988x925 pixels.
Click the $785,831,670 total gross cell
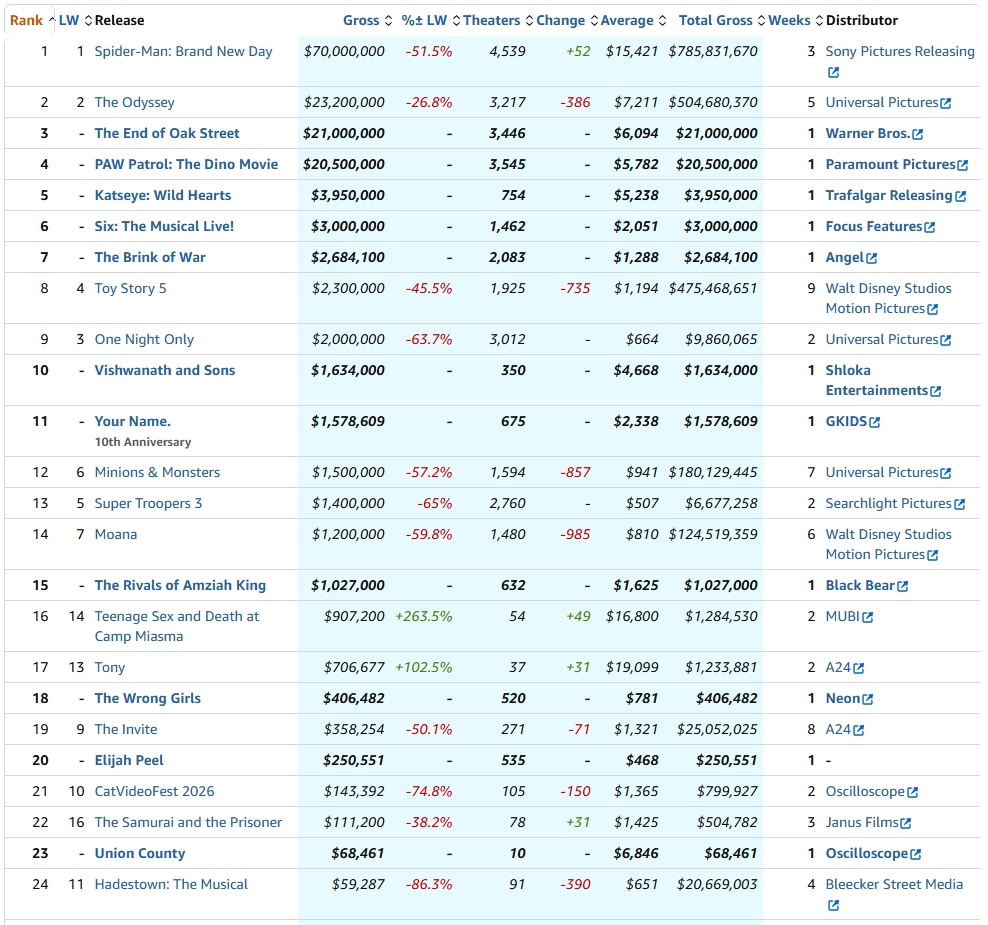click(713, 52)
